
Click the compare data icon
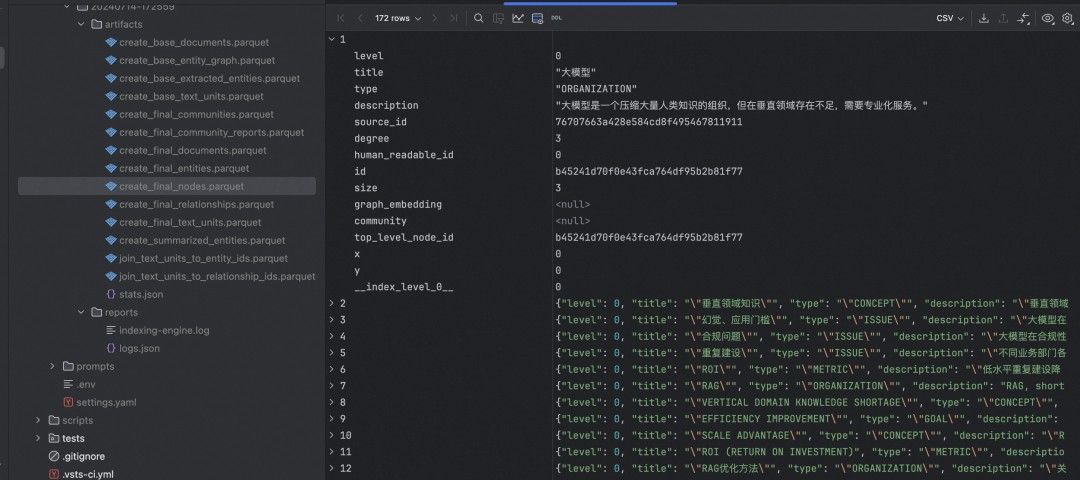(x=1023, y=19)
